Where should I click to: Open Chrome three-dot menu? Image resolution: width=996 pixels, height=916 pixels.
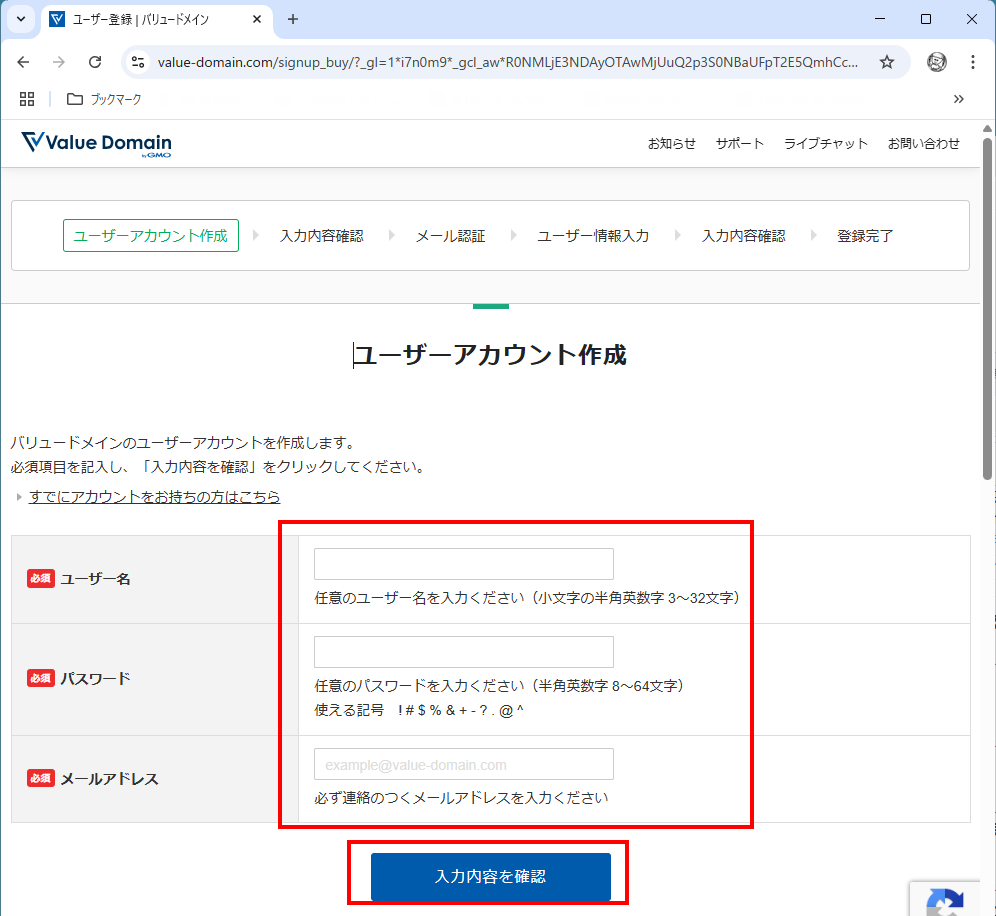pos(973,62)
